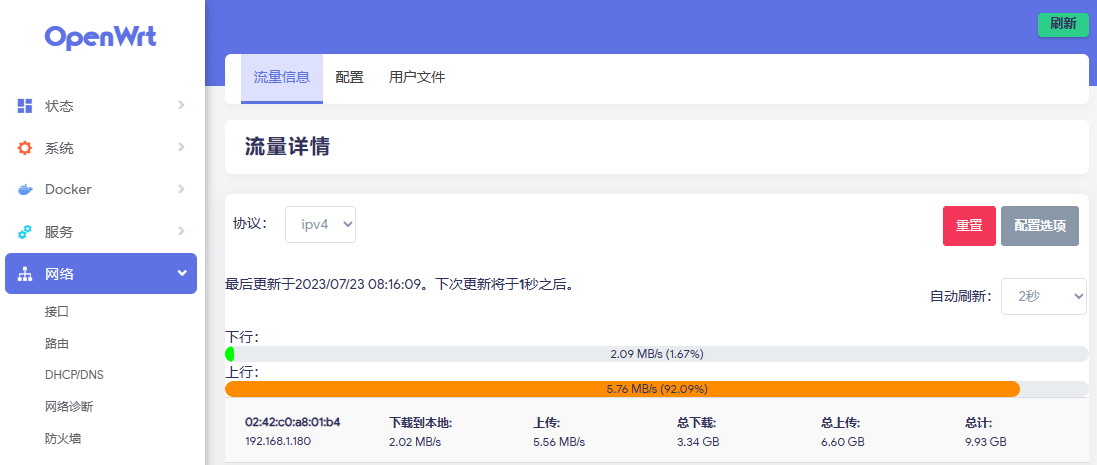Expand the 系统 menu chevron
Image resolution: width=1097 pixels, height=465 pixels.
tap(181, 147)
